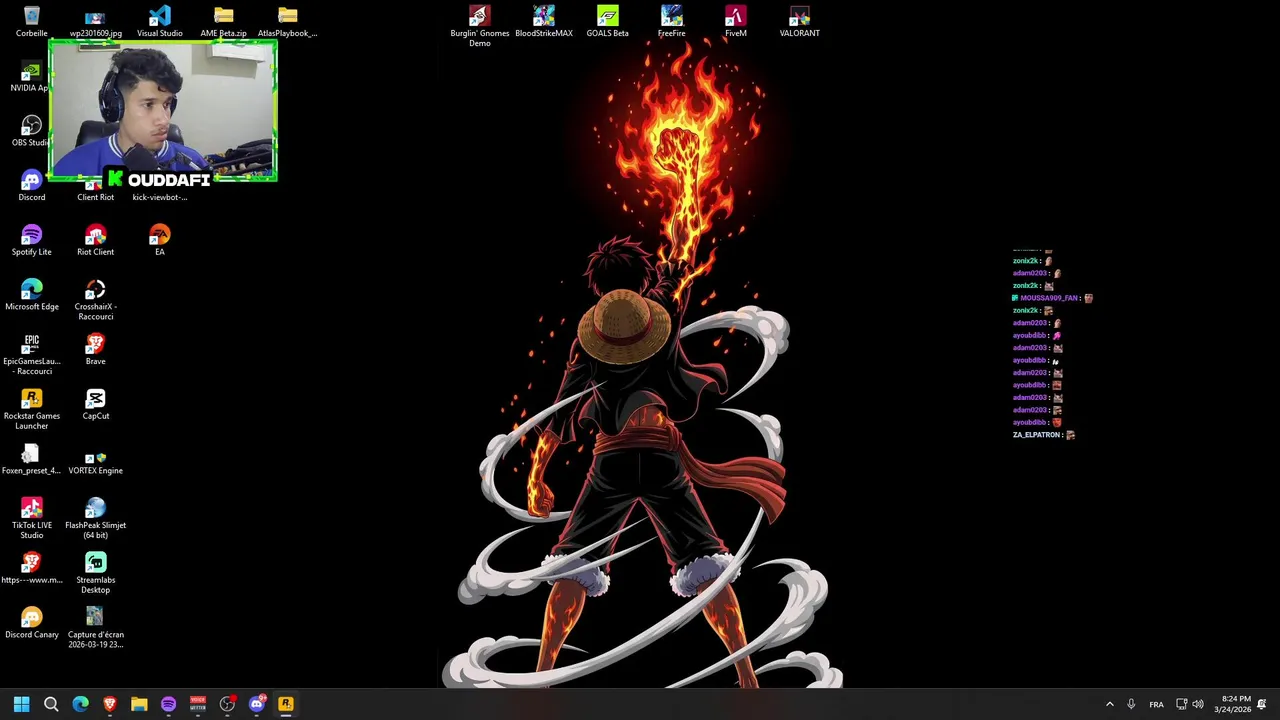Select the AME Beta.zip archive

click(x=224, y=22)
